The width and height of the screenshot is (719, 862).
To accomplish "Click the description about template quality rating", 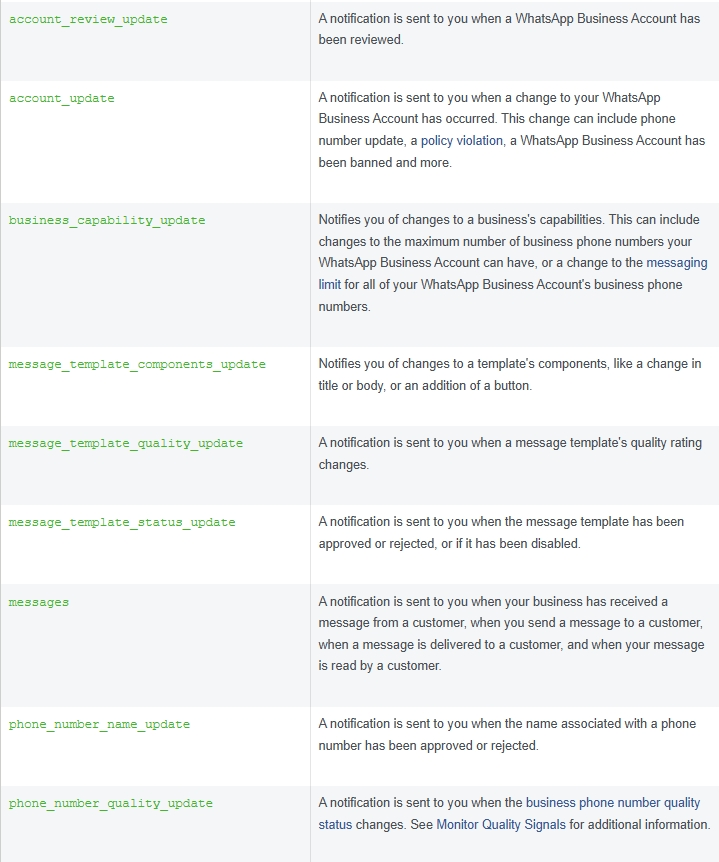I will (510, 454).
